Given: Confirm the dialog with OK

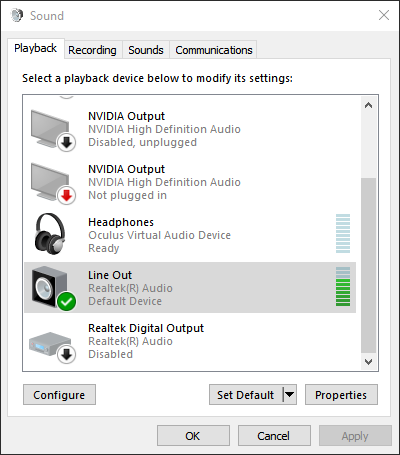Looking at the screenshot, I should pyautogui.click(x=193, y=436).
